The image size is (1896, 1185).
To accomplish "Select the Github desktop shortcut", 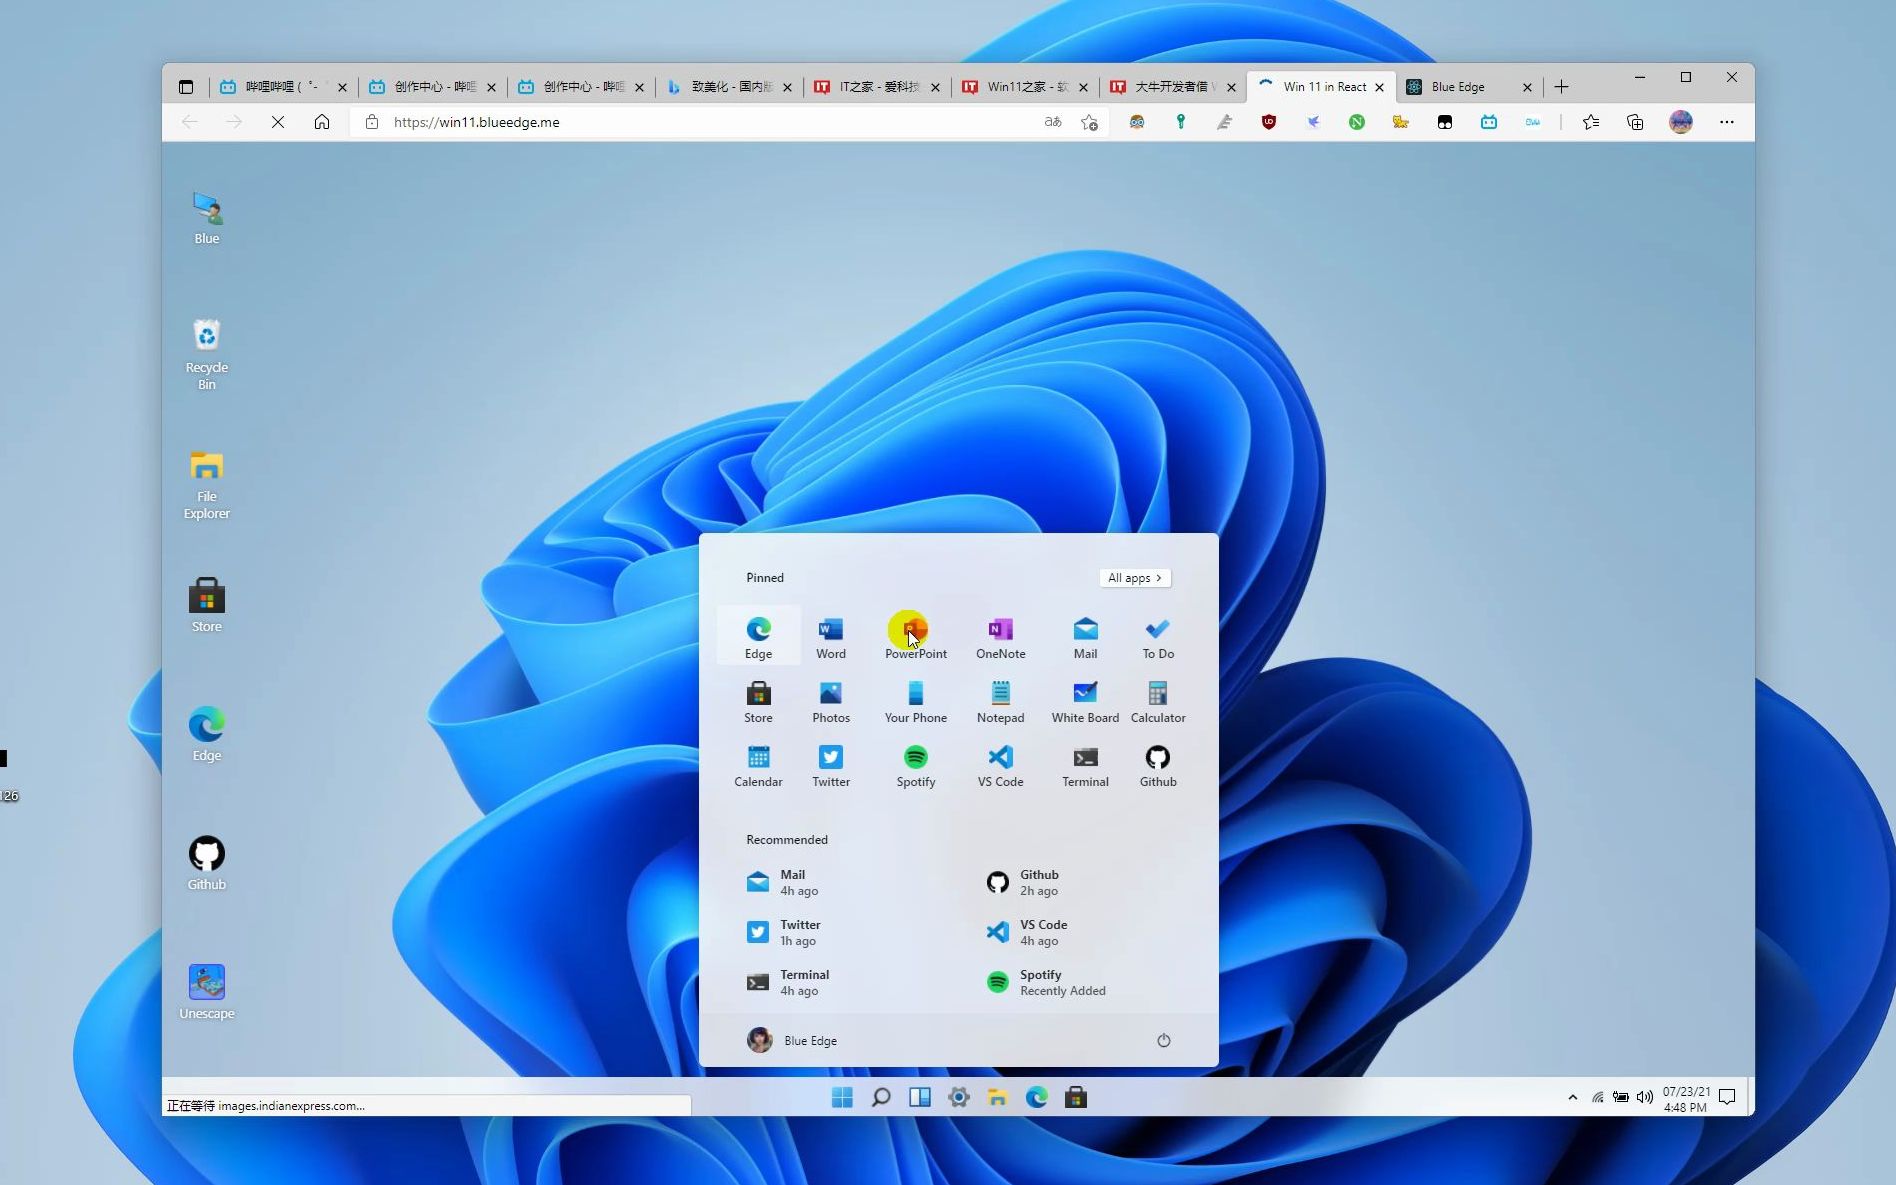I will click(x=207, y=863).
